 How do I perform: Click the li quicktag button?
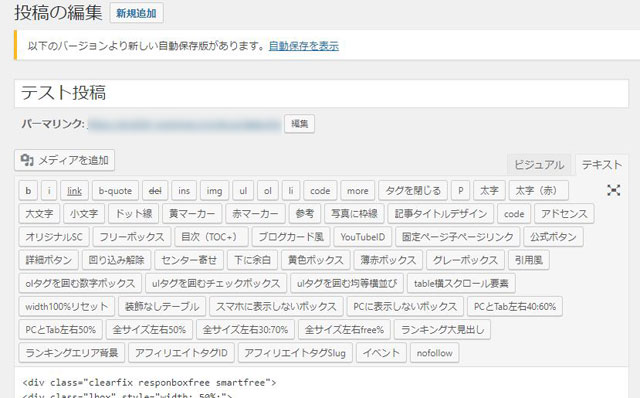click(291, 191)
